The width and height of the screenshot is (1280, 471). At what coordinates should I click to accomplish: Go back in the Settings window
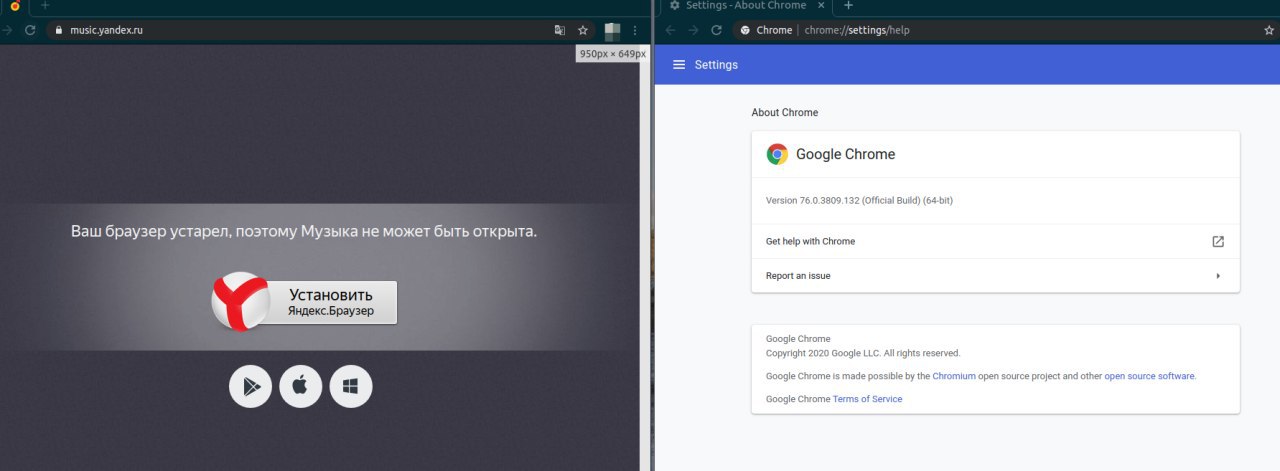point(670,30)
